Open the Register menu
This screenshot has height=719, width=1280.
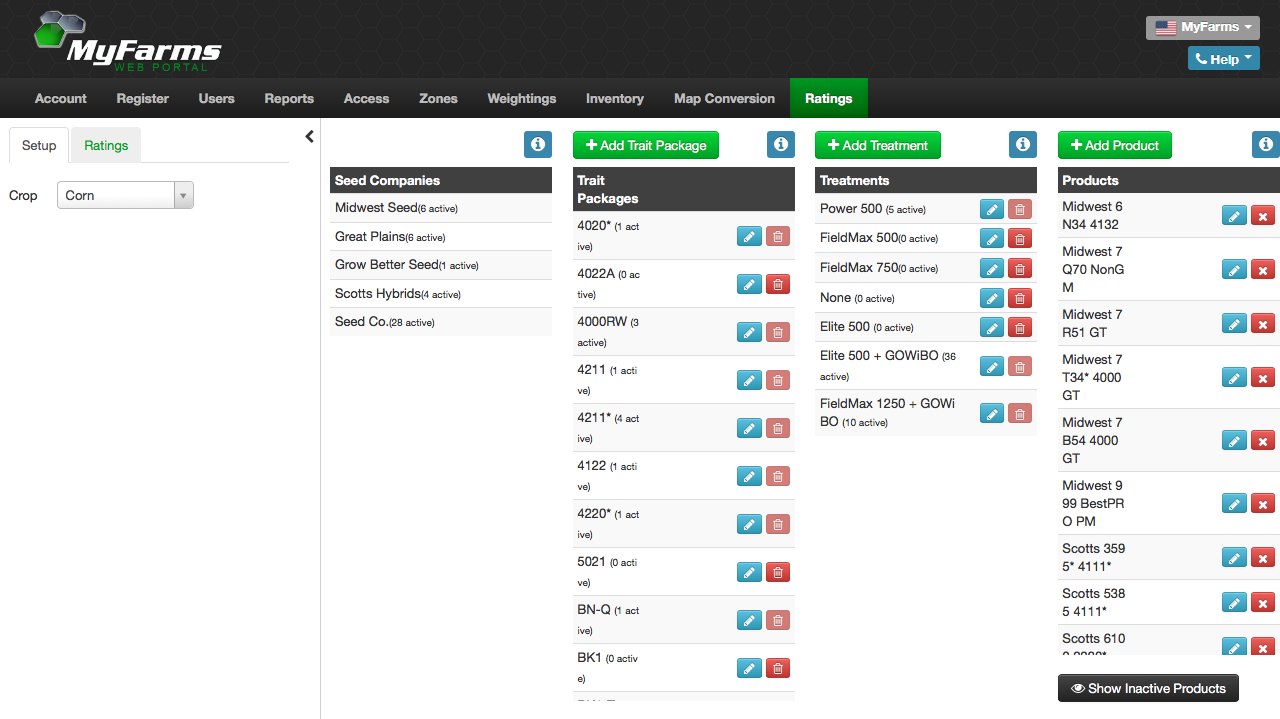[143, 98]
